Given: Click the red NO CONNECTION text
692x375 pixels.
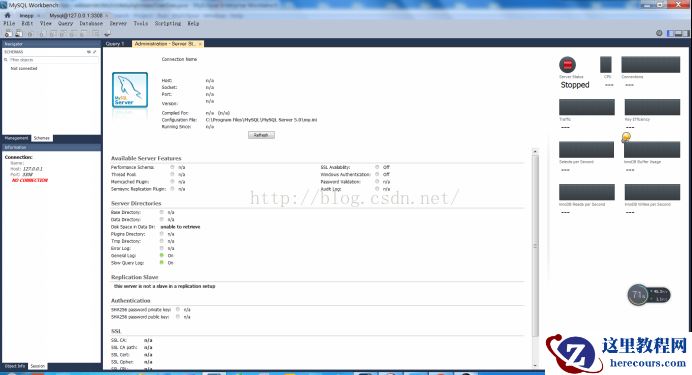Looking at the screenshot, I should (x=30, y=180).
